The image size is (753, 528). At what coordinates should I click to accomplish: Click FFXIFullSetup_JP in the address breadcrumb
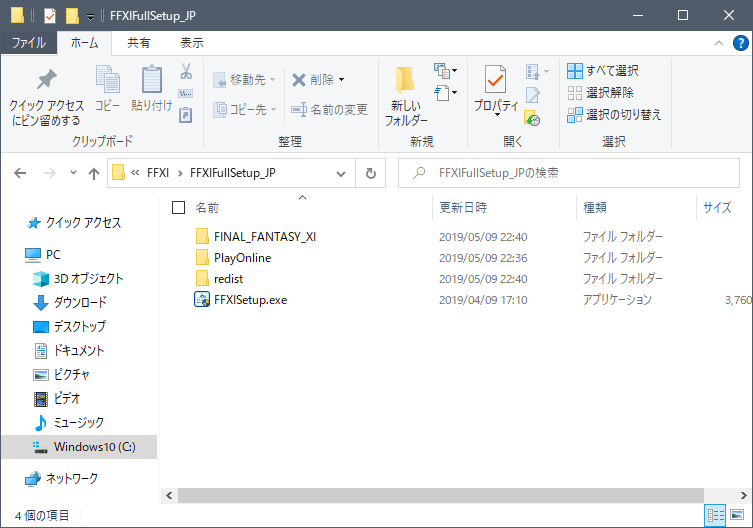(232, 173)
